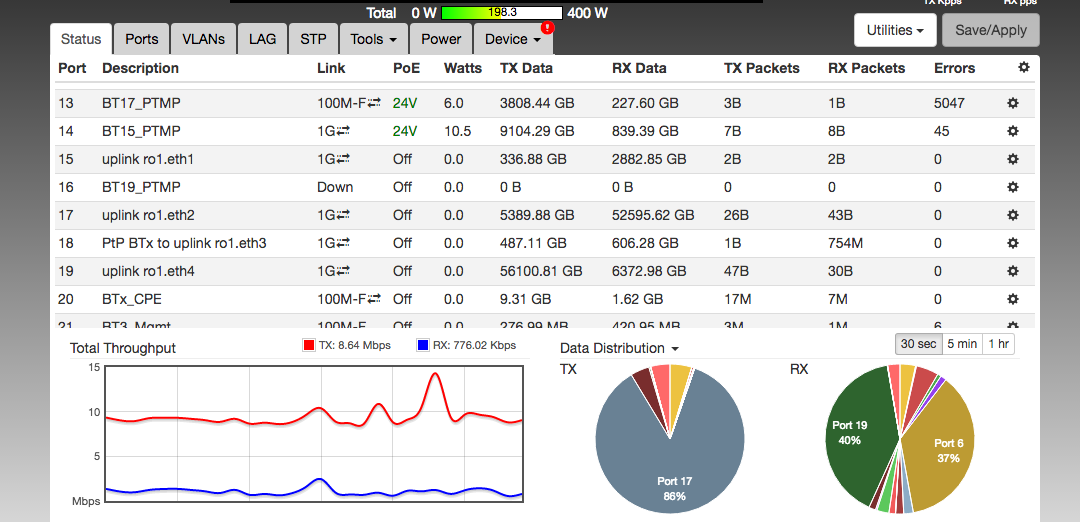The image size is (1080, 522).
Task: Click gear icon for port 16 BT19_PTMP
Action: 1012,187
